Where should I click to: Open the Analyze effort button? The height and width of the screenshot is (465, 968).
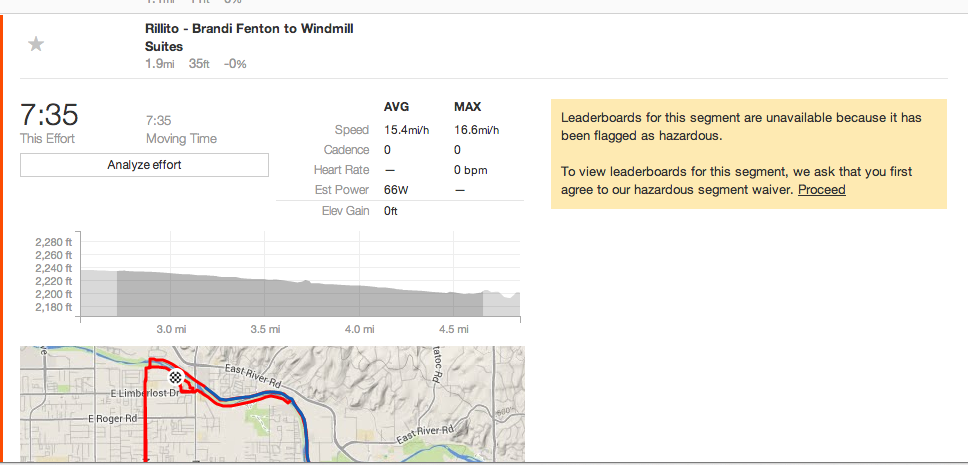pyautogui.click(x=144, y=165)
